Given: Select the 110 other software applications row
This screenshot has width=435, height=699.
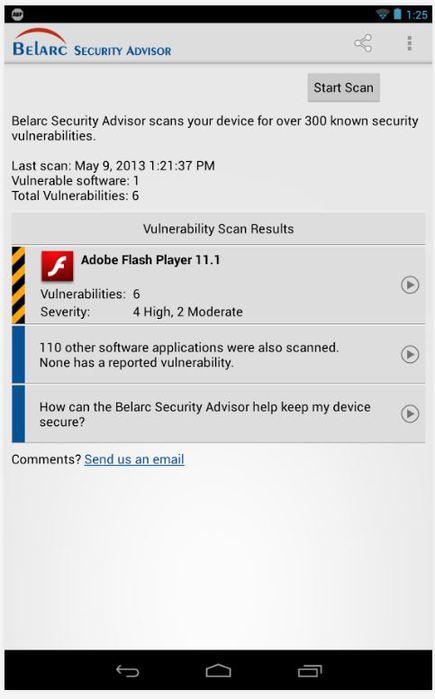Looking at the screenshot, I should (218, 354).
